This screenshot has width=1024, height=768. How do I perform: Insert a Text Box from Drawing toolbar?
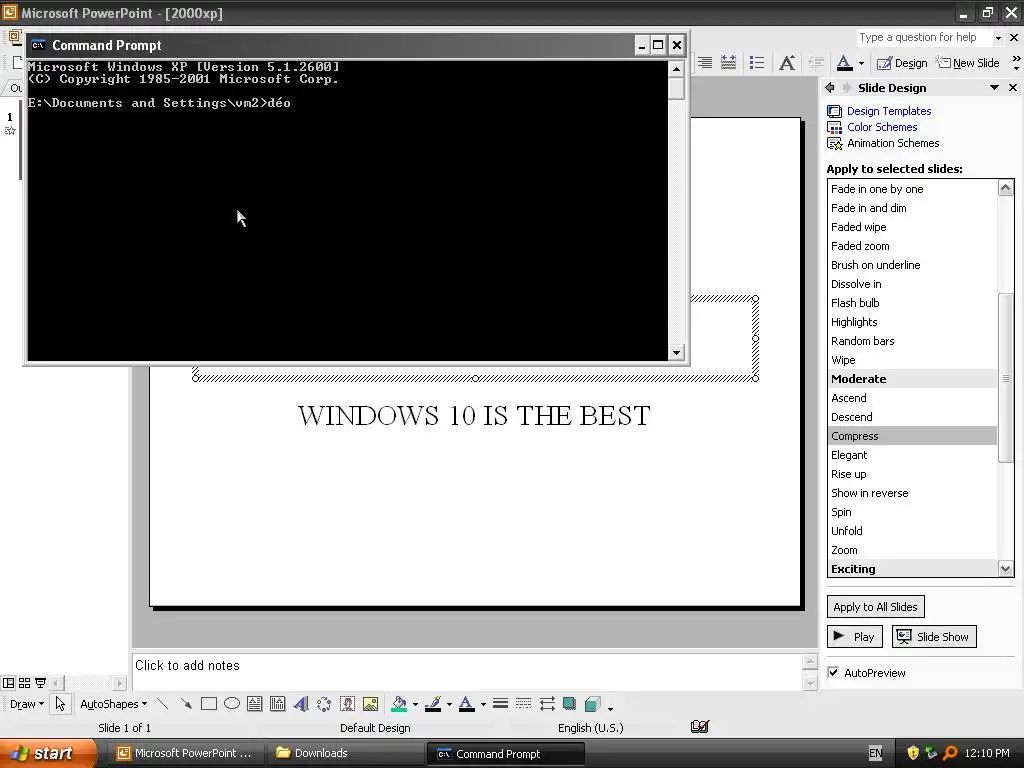click(255, 704)
